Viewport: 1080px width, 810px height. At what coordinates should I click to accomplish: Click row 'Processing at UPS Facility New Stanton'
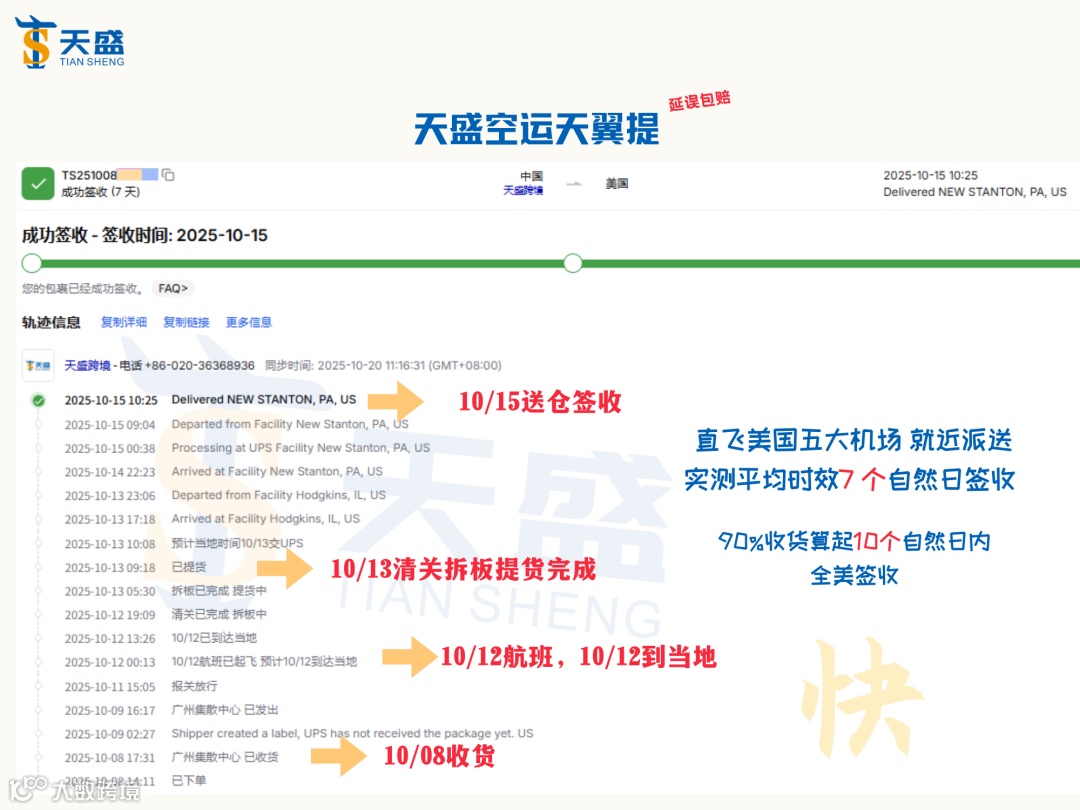tap(247, 448)
